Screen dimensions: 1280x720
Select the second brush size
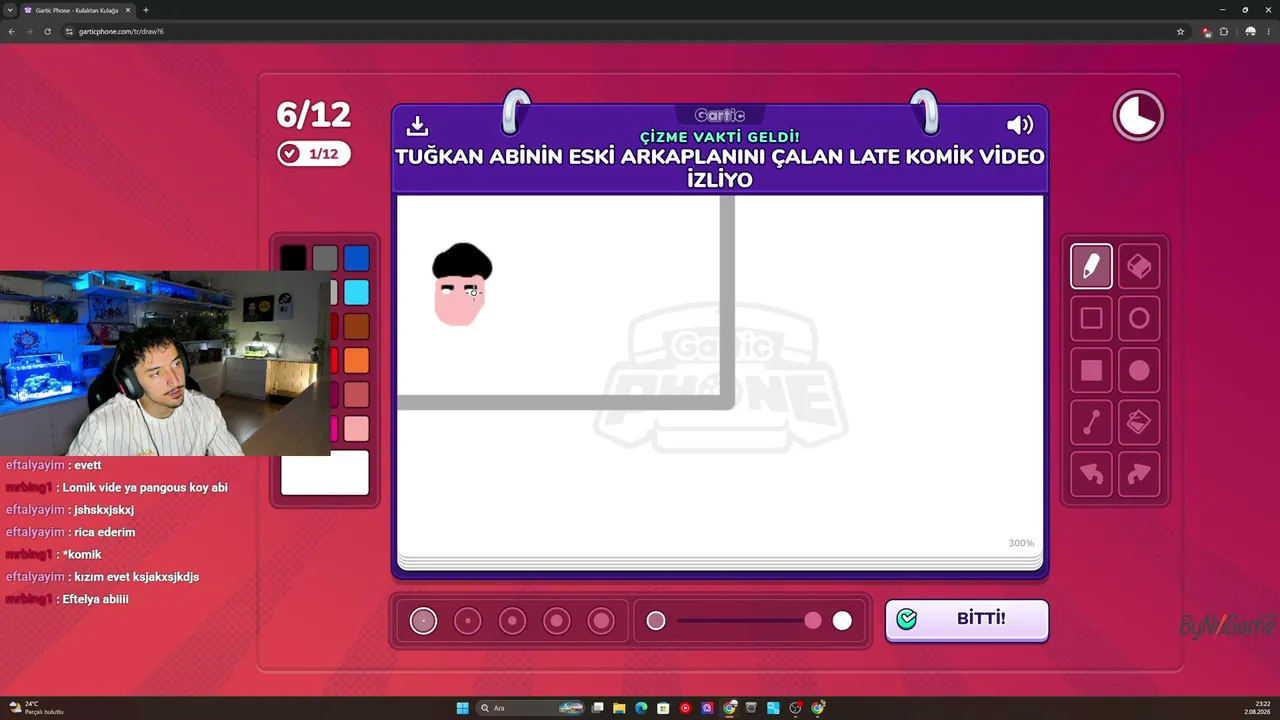[x=468, y=621]
